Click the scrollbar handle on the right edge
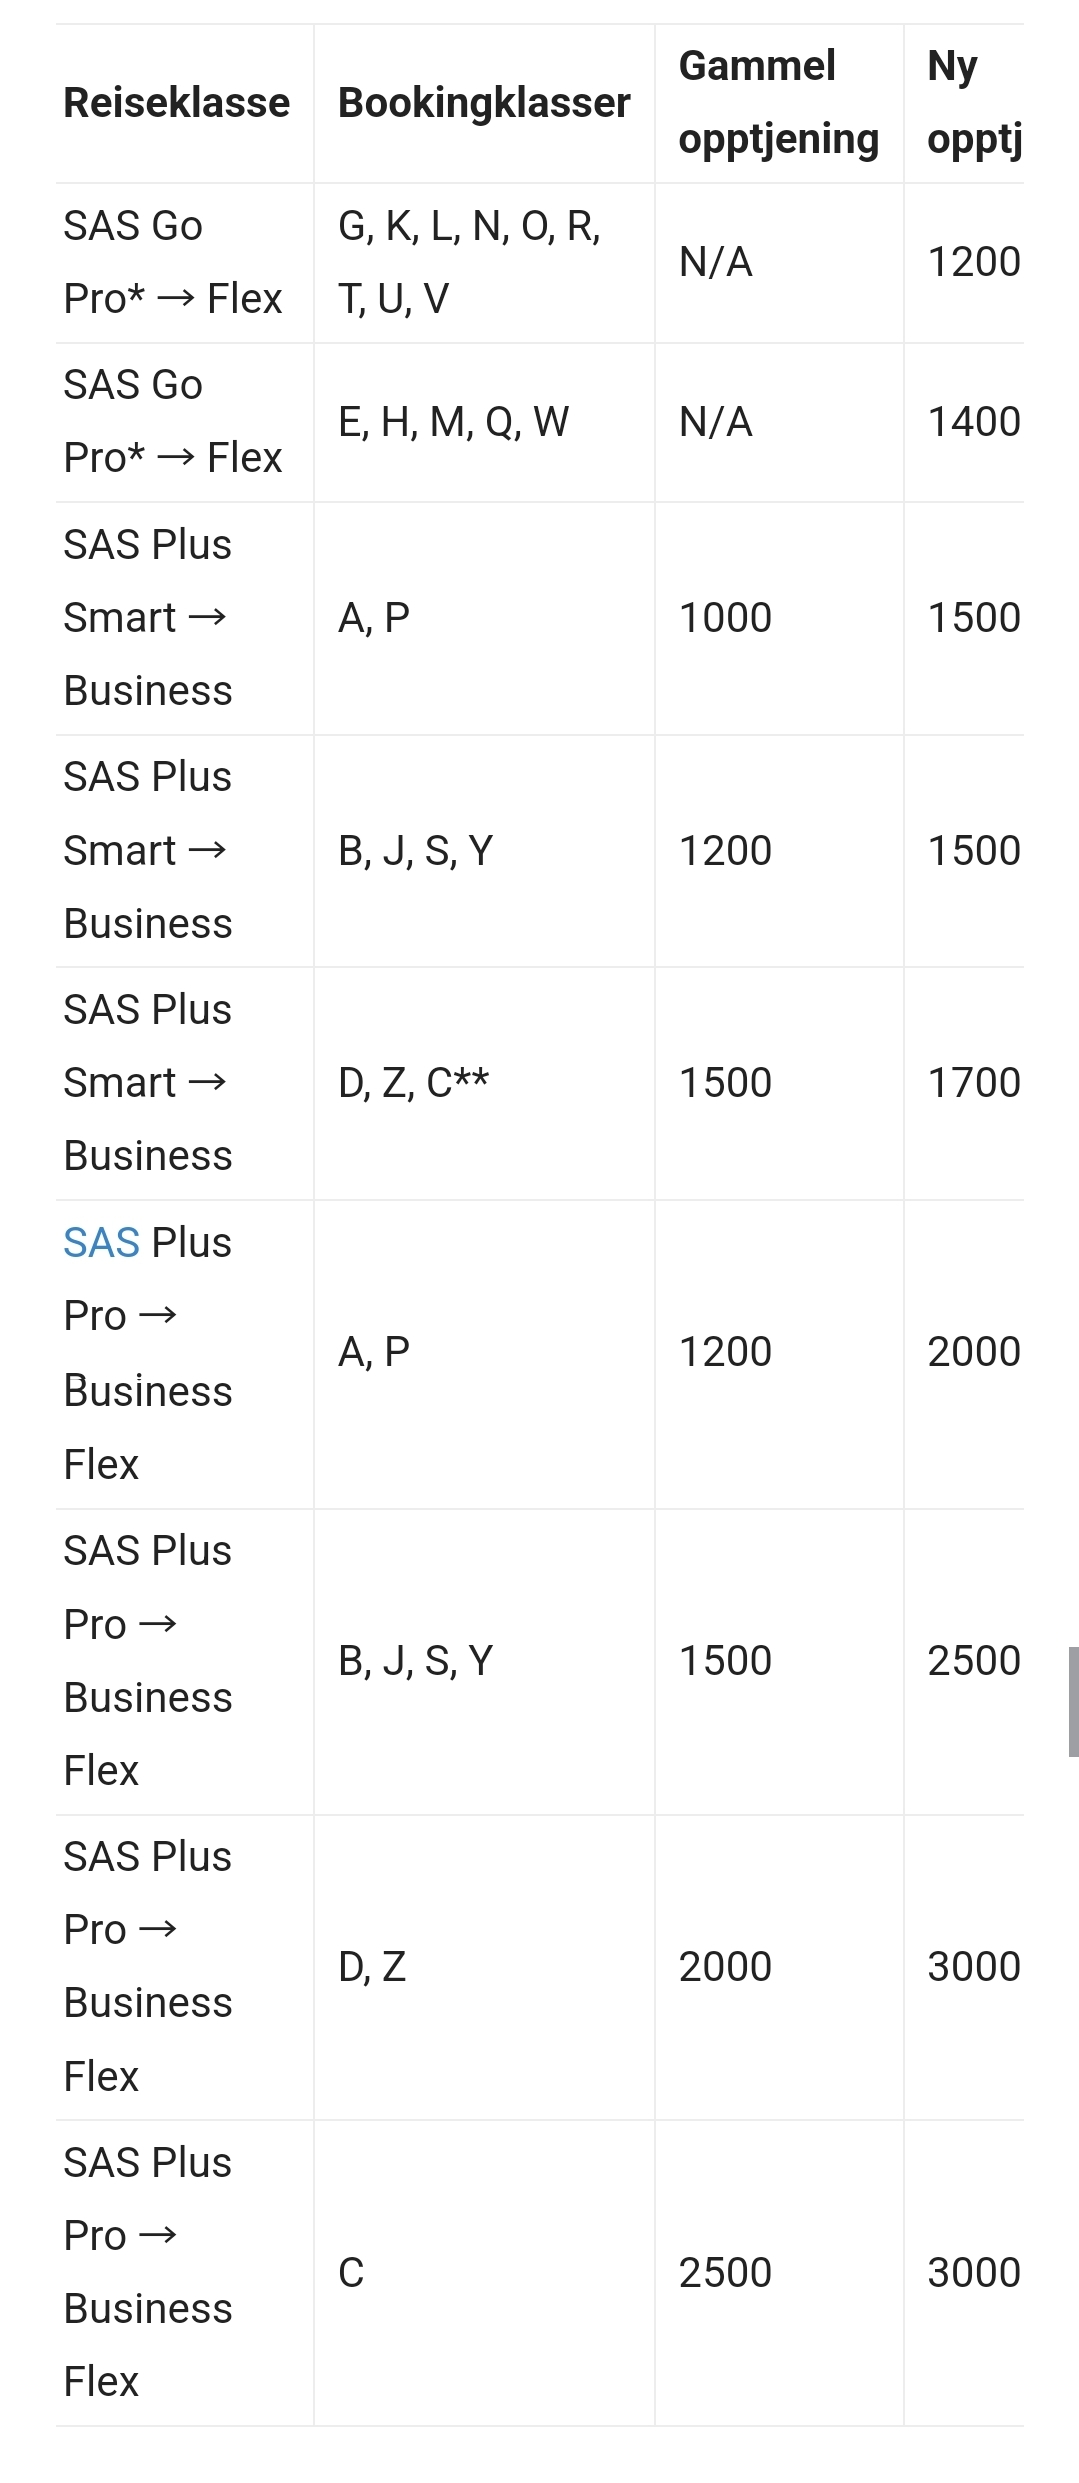This screenshot has width=1079, height=2483. [1073, 1701]
